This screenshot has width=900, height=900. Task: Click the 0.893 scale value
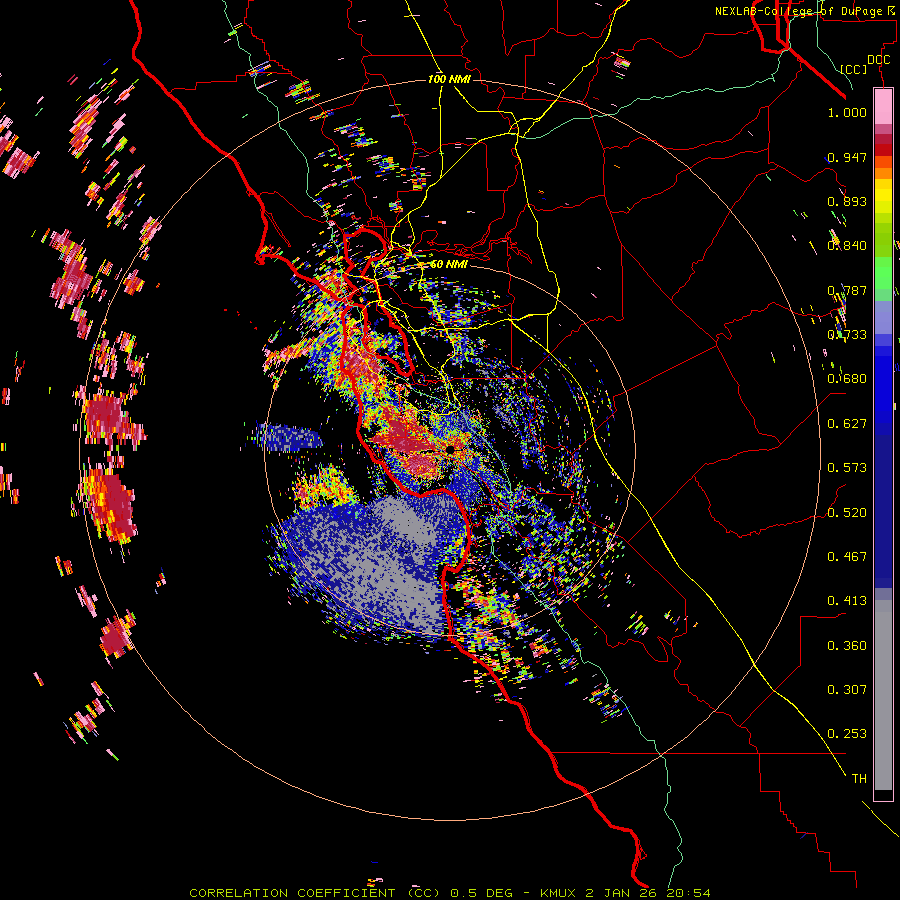(847, 201)
